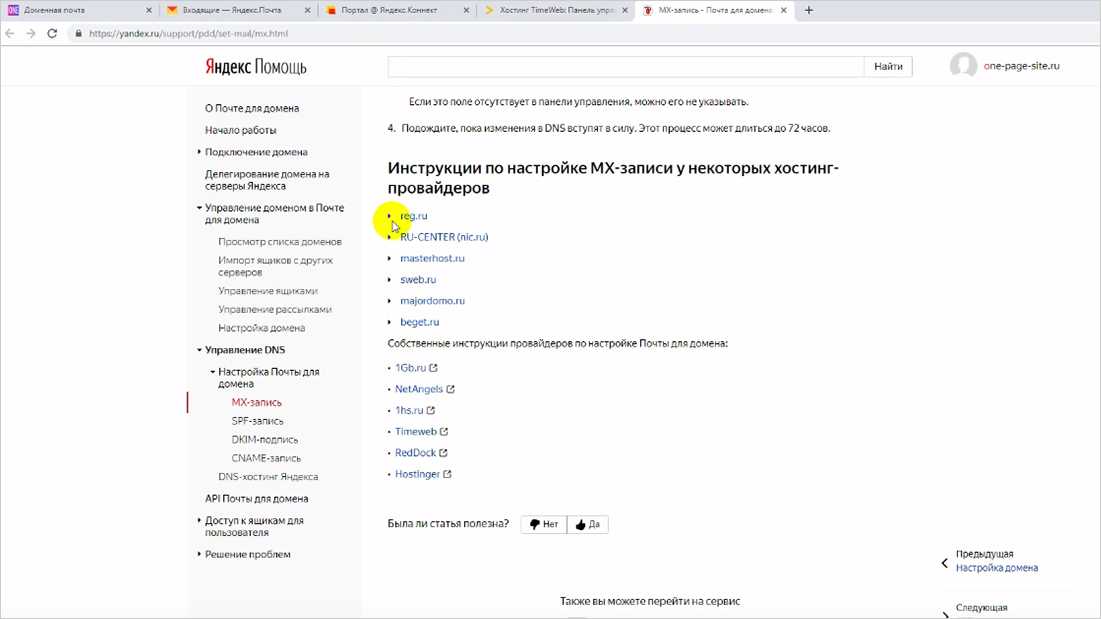This screenshot has width=1101, height=619.
Task: Click external link icon next to 1hs.ru
Action: click(x=430, y=410)
